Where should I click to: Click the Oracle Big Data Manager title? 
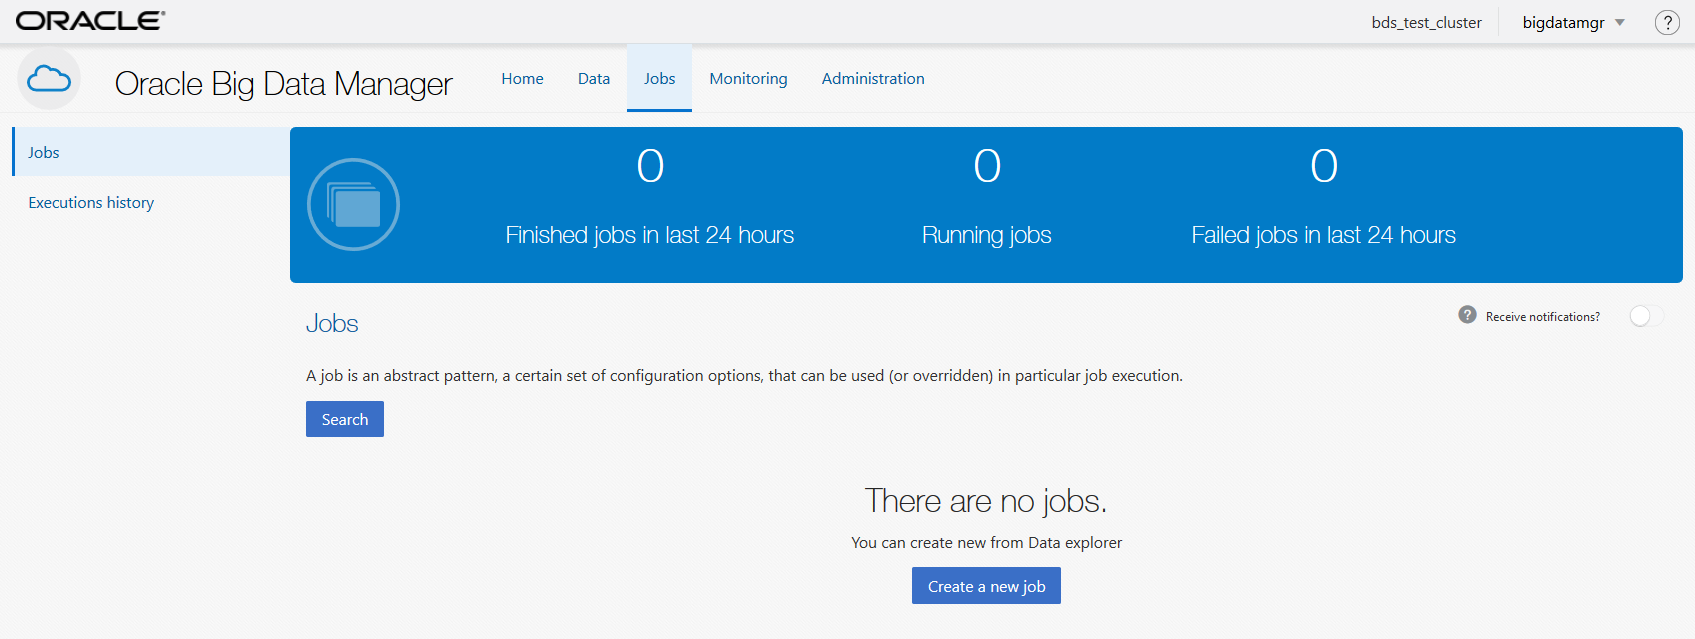tap(284, 84)
